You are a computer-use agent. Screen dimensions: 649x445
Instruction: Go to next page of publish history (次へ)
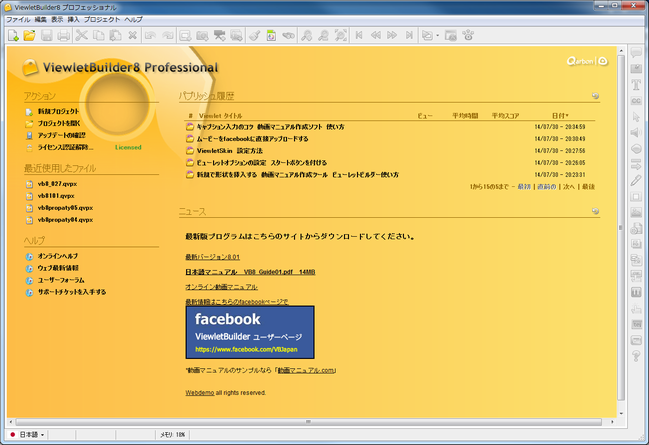567,187
